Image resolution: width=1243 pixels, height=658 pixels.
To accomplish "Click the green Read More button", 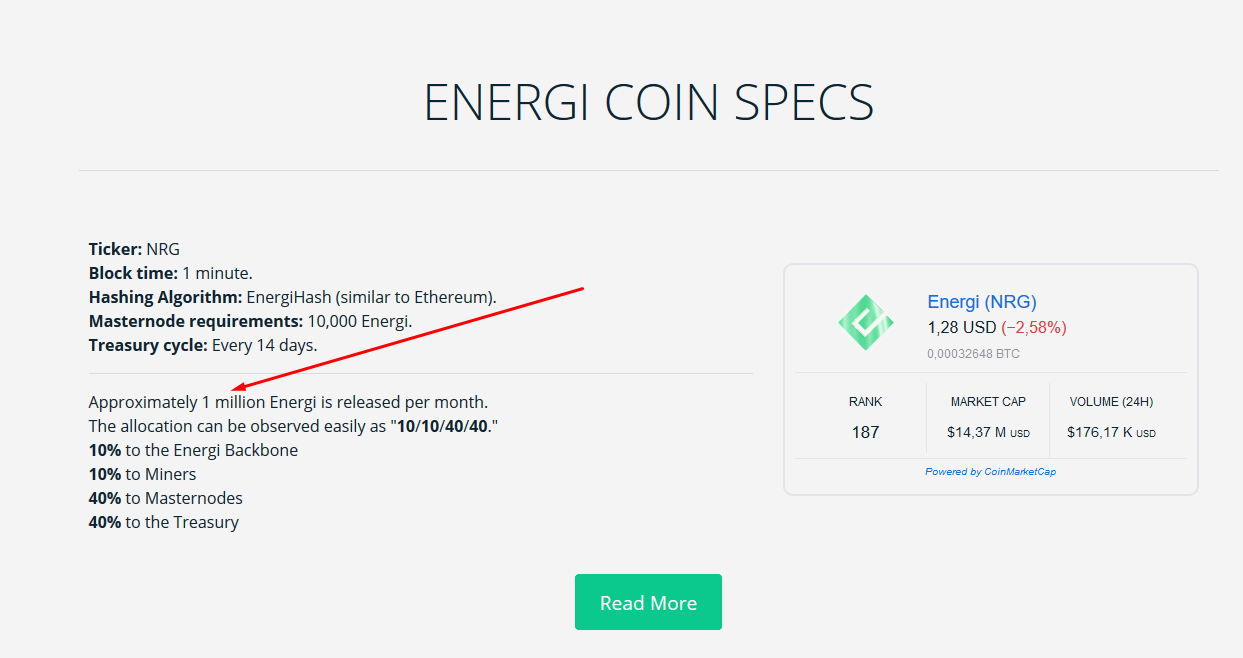I will point(648,602).
